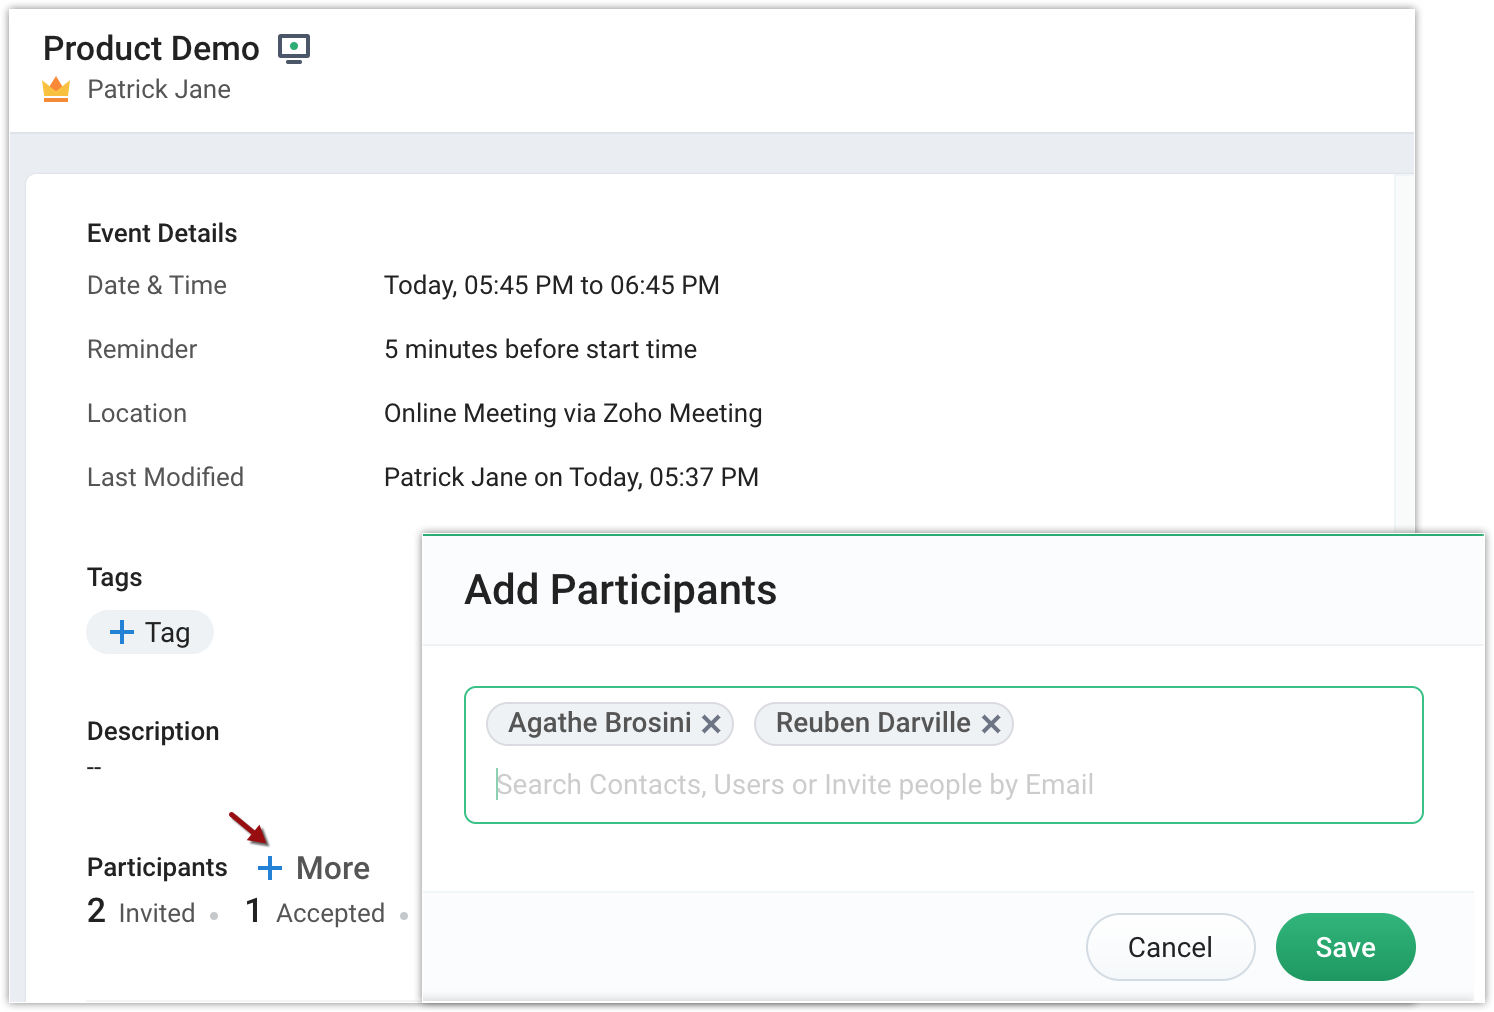Show the 2 Invited participants
Image resolution: width=1494 pixels, height=1012 pixels.
click(x=141, y=912)
